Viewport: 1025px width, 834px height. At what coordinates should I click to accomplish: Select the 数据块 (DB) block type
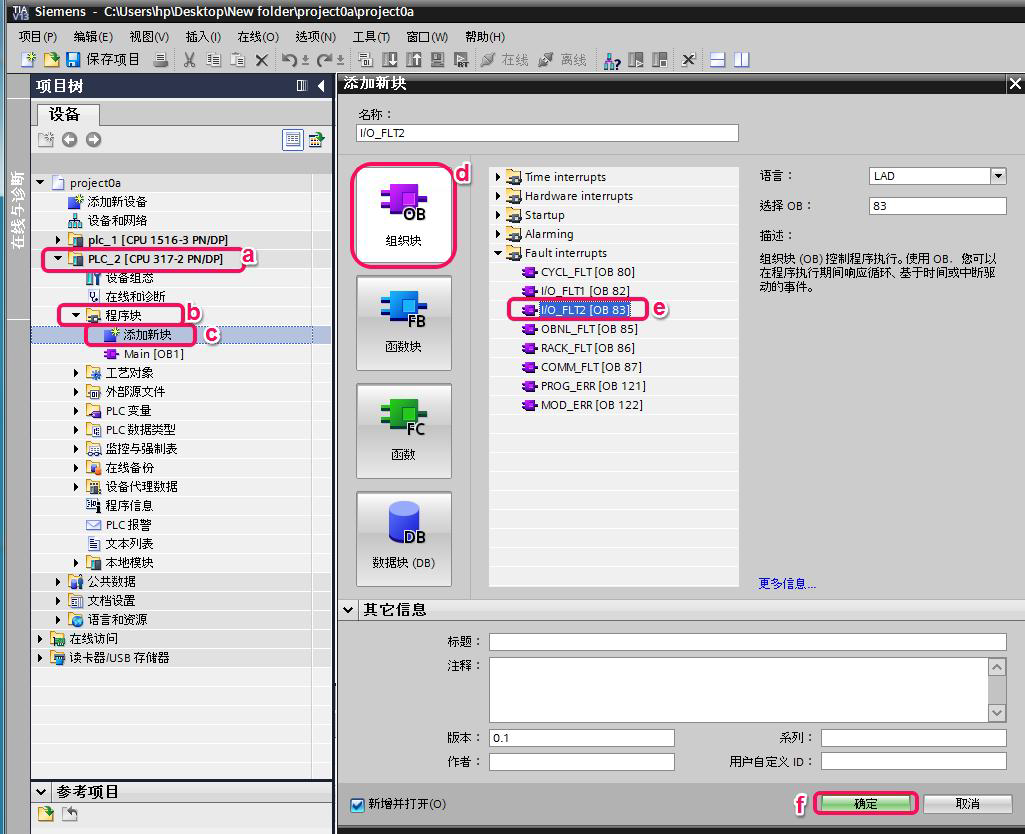[403, 539]
